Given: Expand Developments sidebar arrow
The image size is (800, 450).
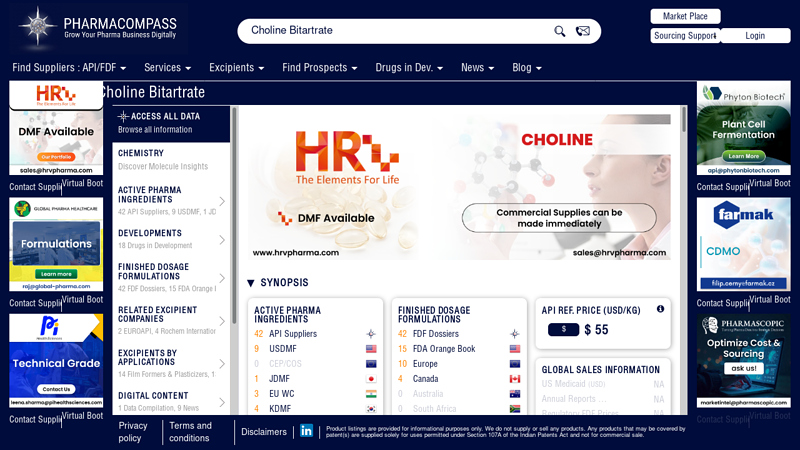Looking at the screenshot, I should click(x=222, y=239).
